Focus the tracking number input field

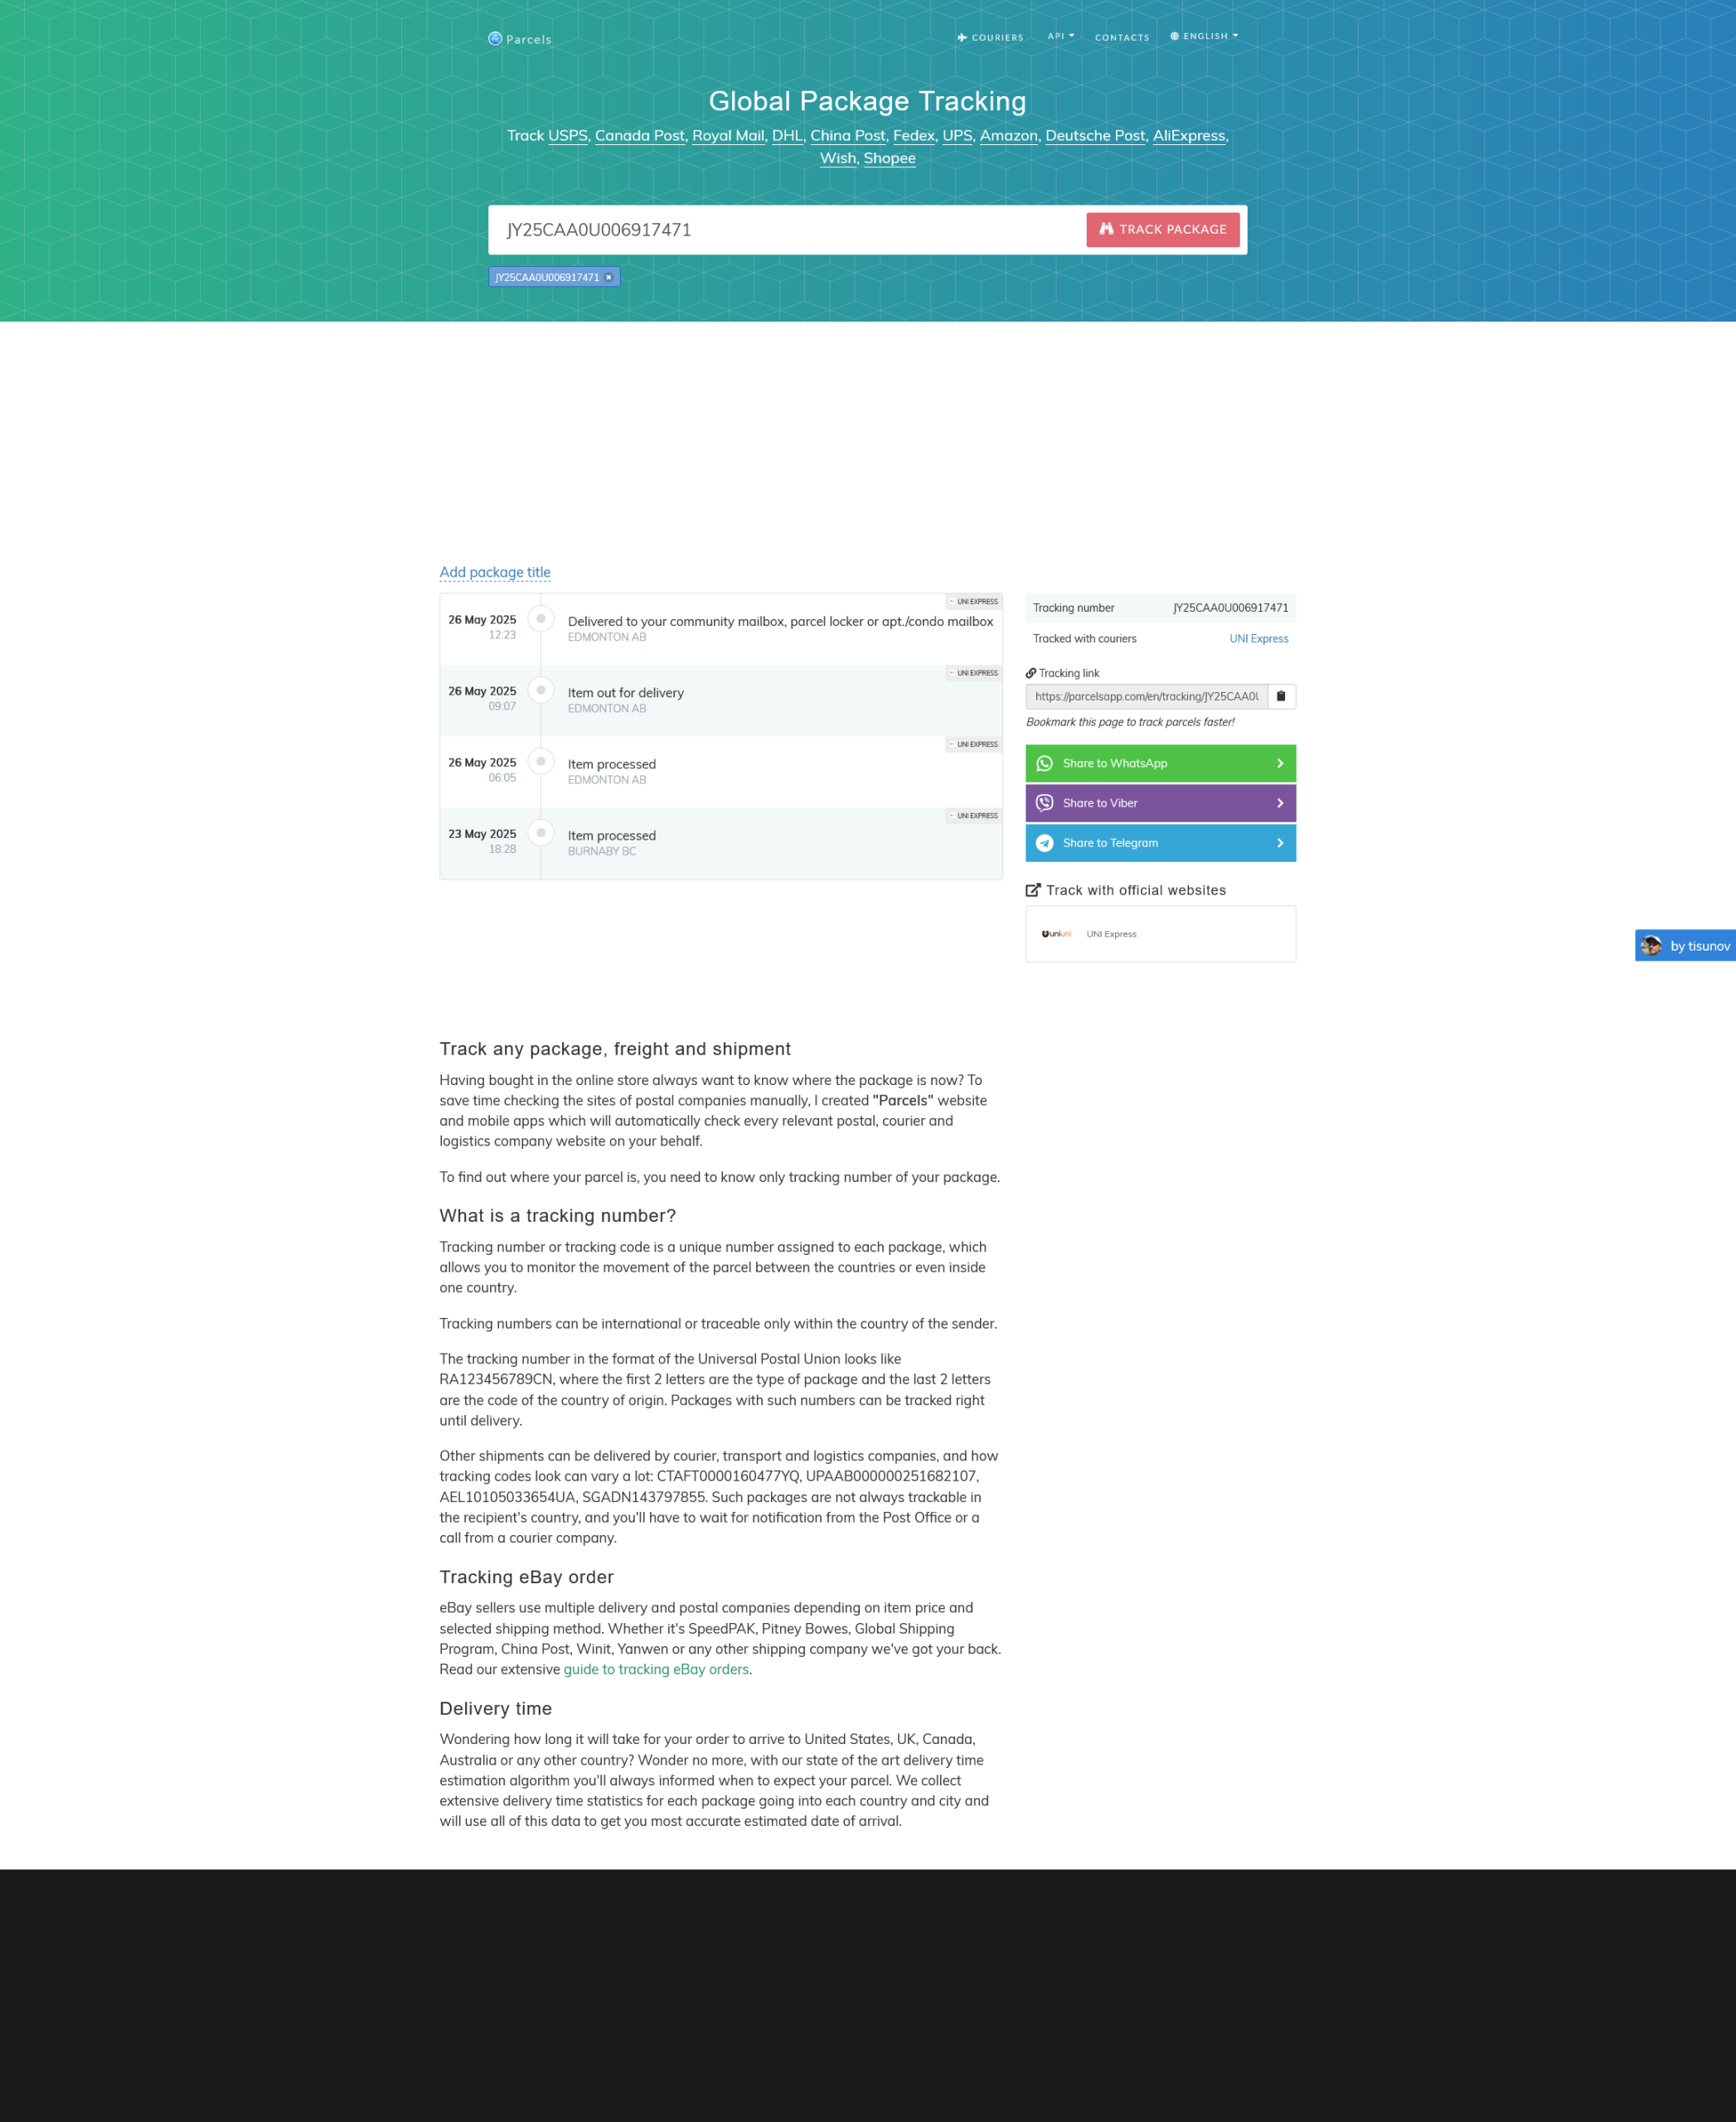click(x=790, y=230)
